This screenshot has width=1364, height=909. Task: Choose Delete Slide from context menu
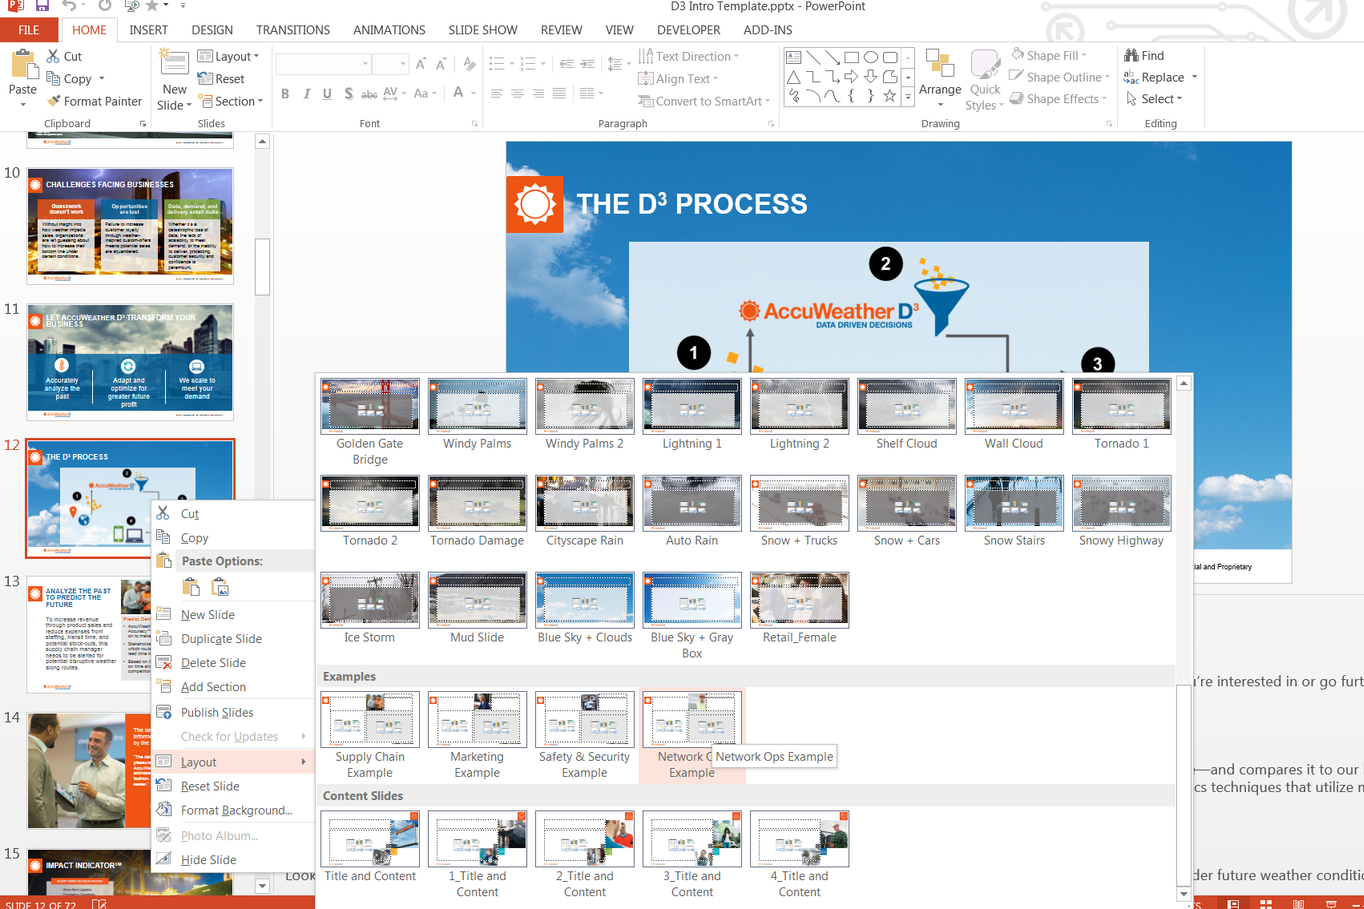[232, 663]
